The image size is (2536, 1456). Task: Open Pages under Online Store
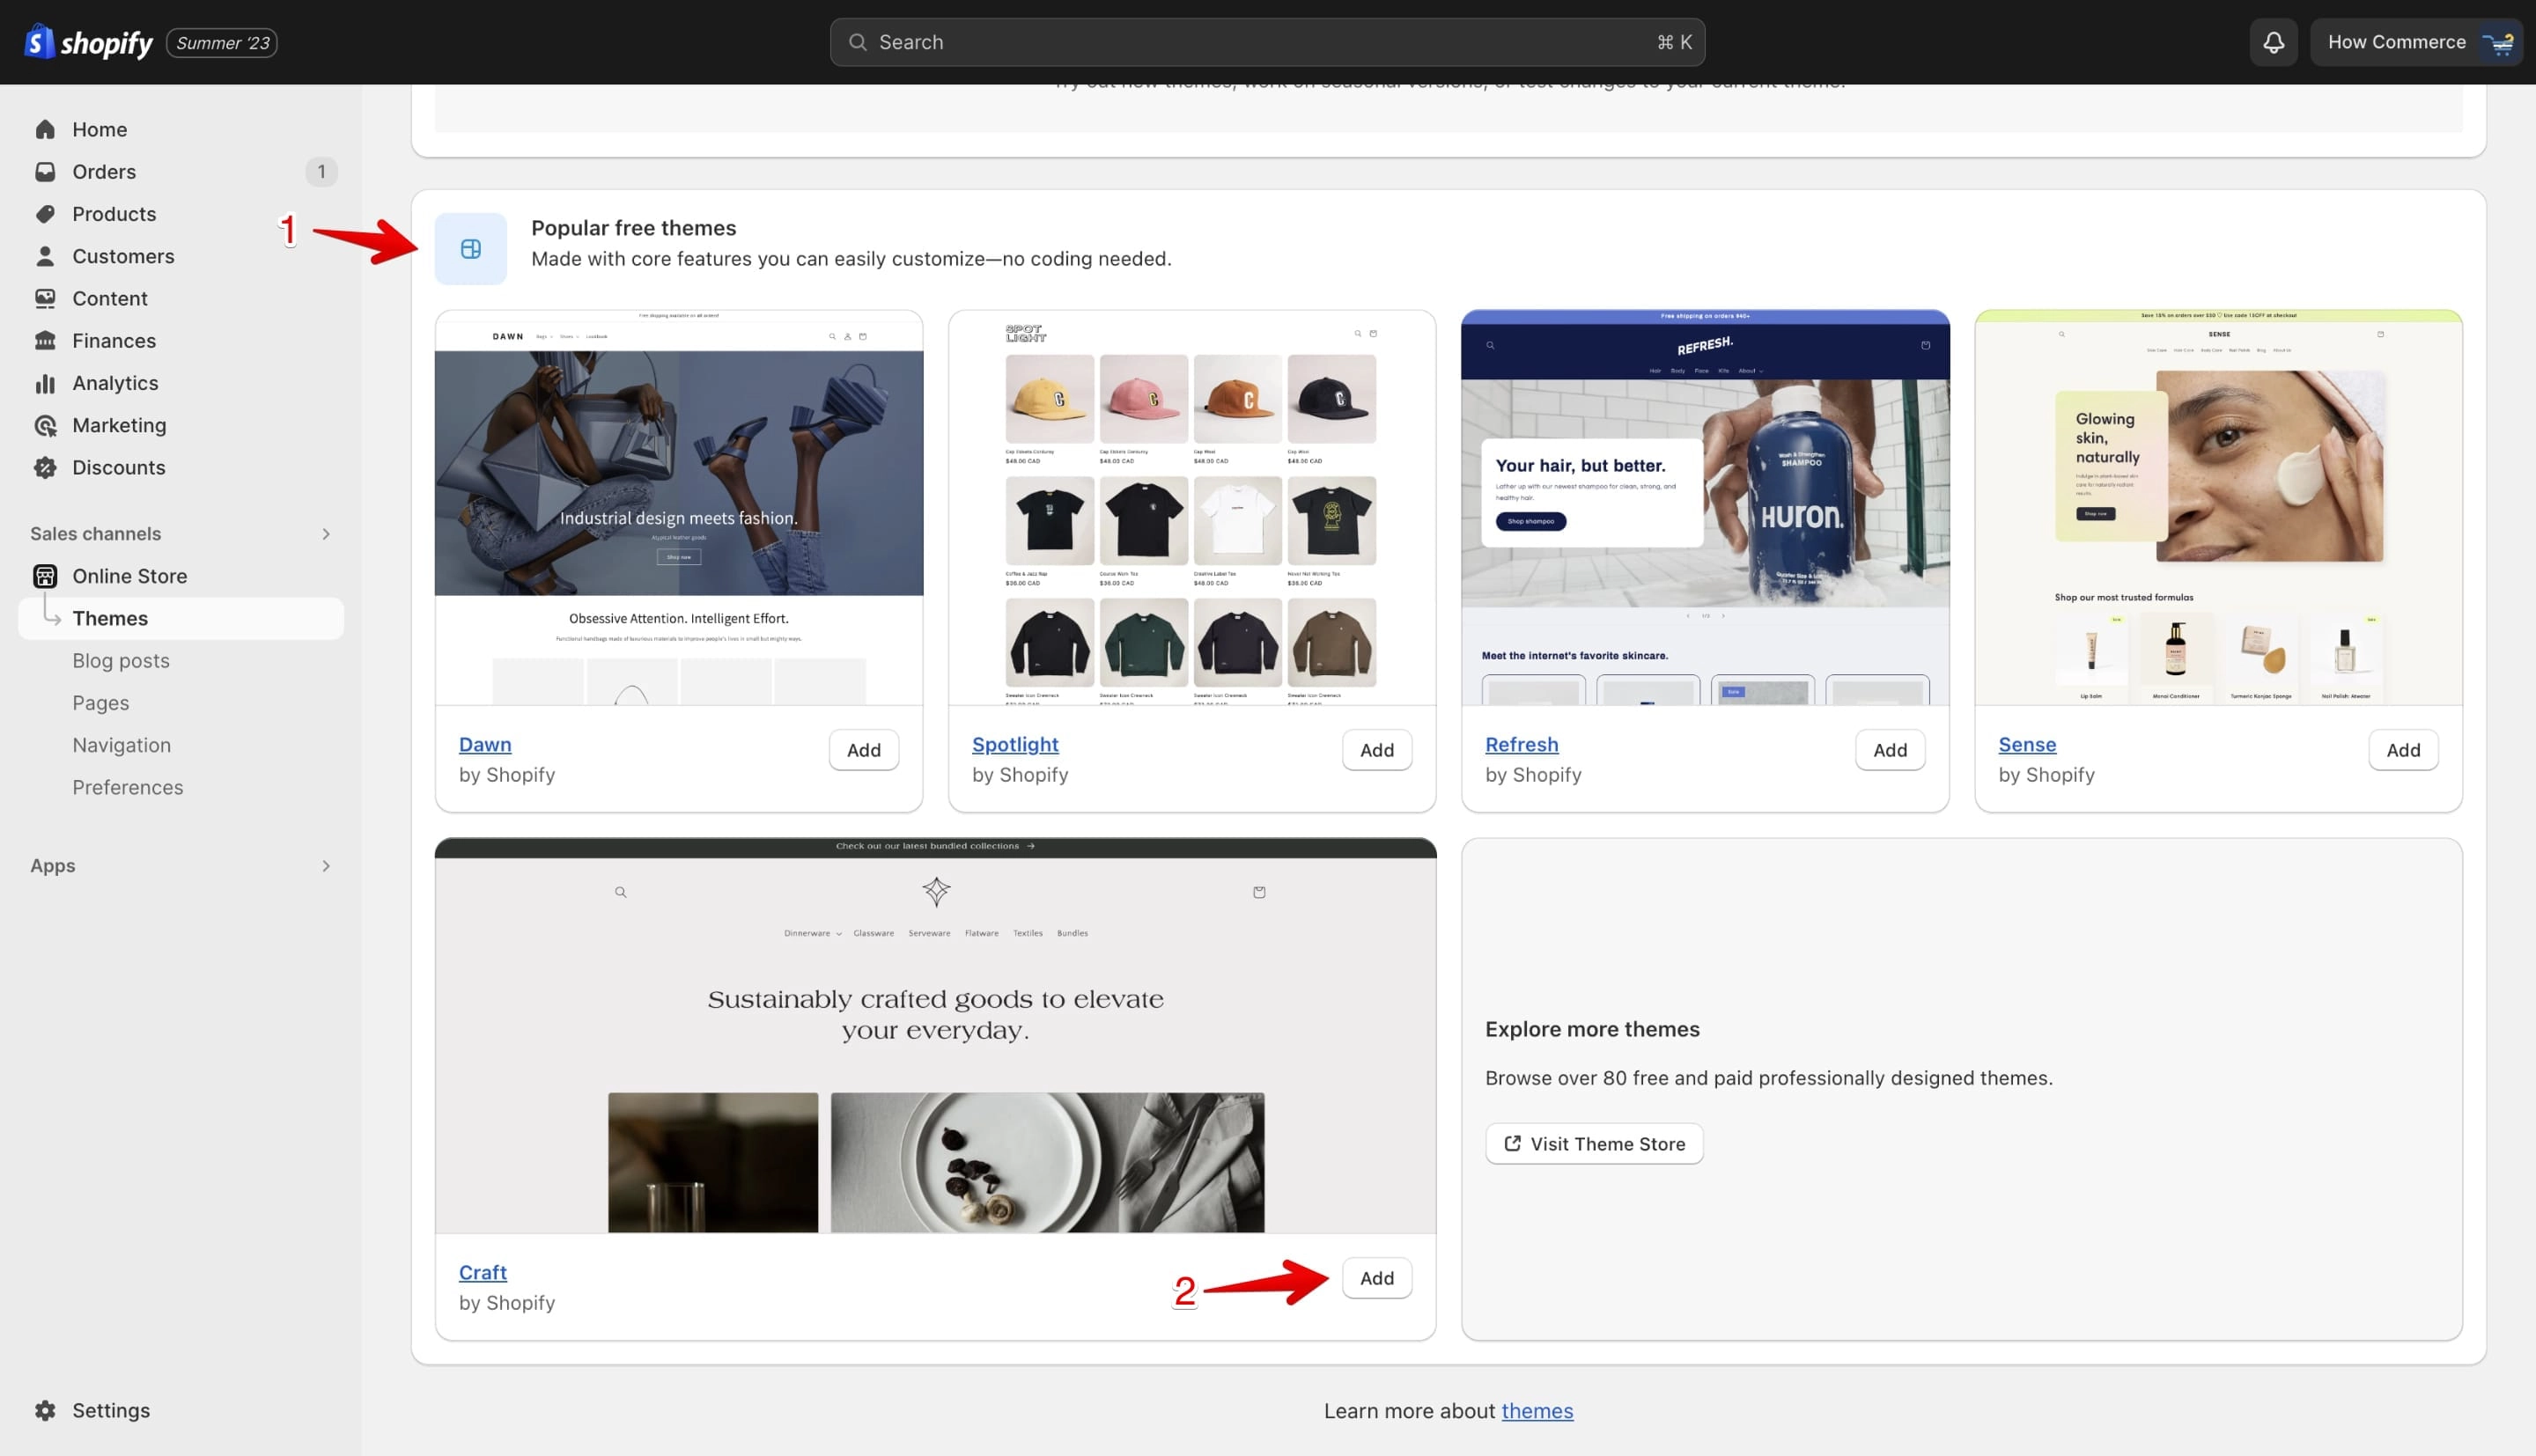pyautogui.click(x=101, y=703)
